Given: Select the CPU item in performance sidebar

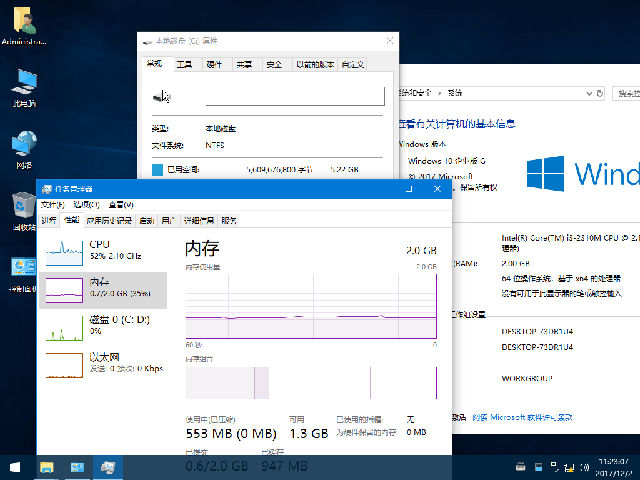Looking at the screenshot, I should [103, 252].
